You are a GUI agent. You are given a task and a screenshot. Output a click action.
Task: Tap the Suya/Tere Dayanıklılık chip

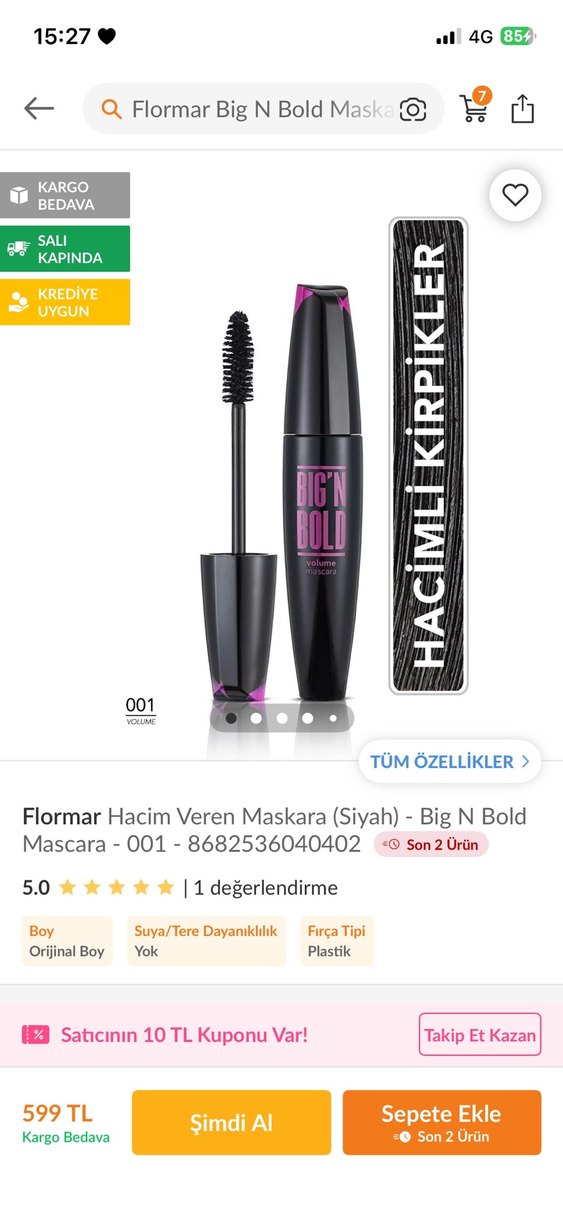point(206,941)
